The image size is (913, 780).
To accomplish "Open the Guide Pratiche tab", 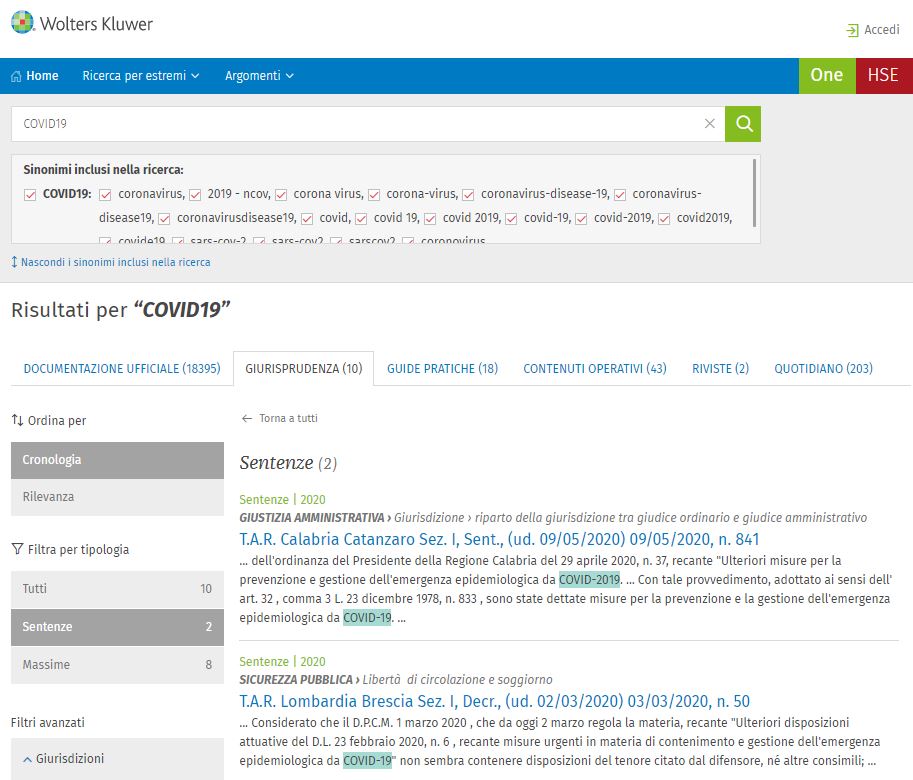I will pos(442,369).
